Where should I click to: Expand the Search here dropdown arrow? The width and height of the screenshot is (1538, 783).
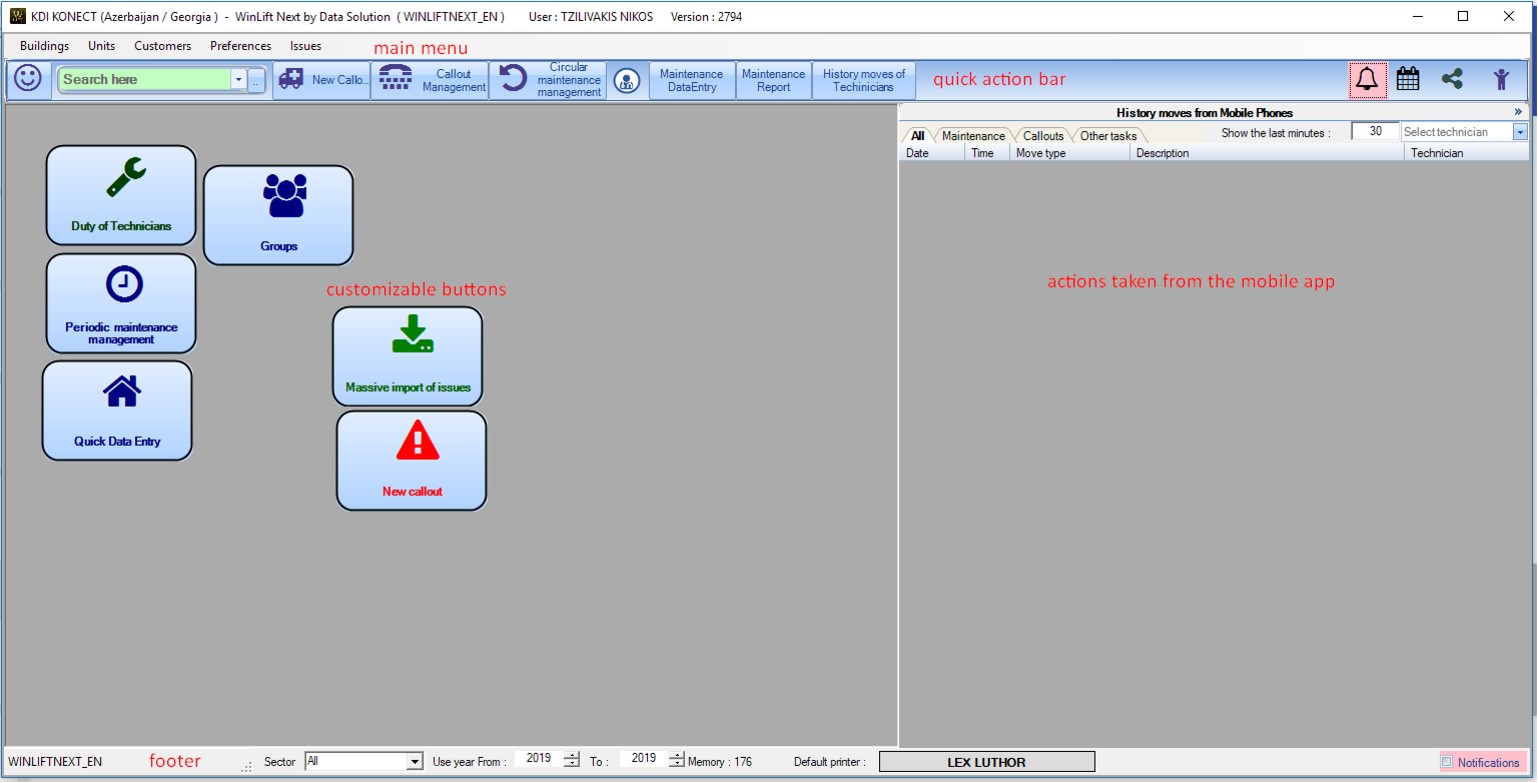coord(238,80)
